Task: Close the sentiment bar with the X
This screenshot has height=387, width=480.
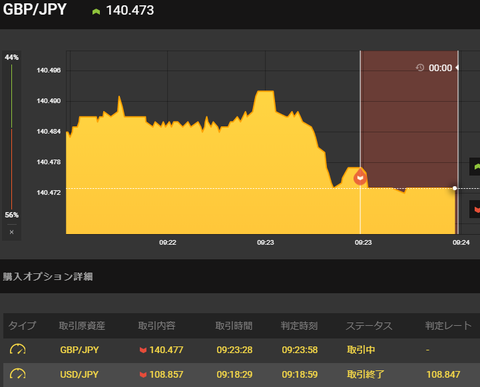Action: point(12,232)
